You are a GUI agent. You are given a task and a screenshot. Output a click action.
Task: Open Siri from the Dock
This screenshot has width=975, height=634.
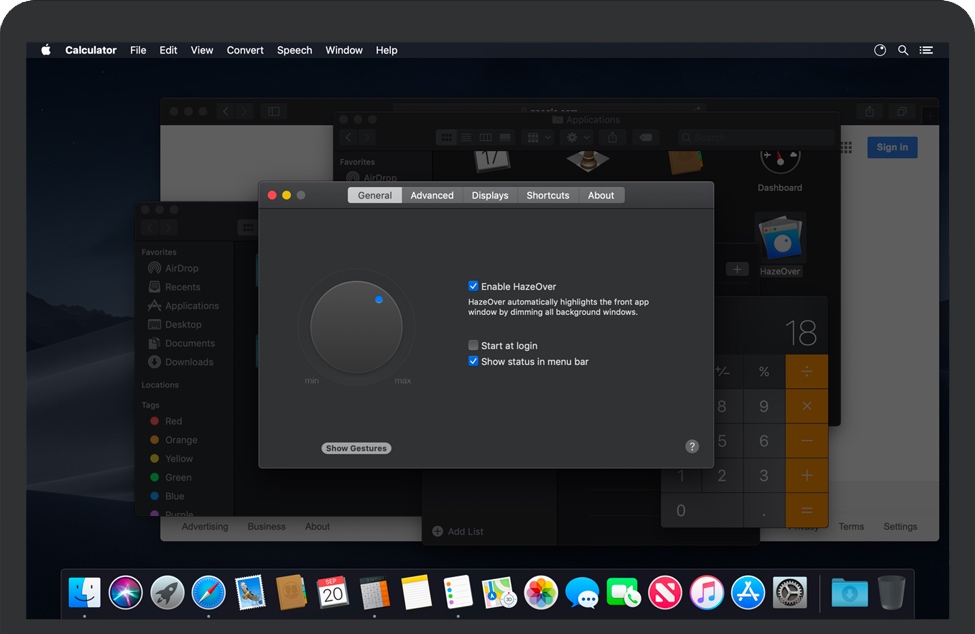[126, 592]
